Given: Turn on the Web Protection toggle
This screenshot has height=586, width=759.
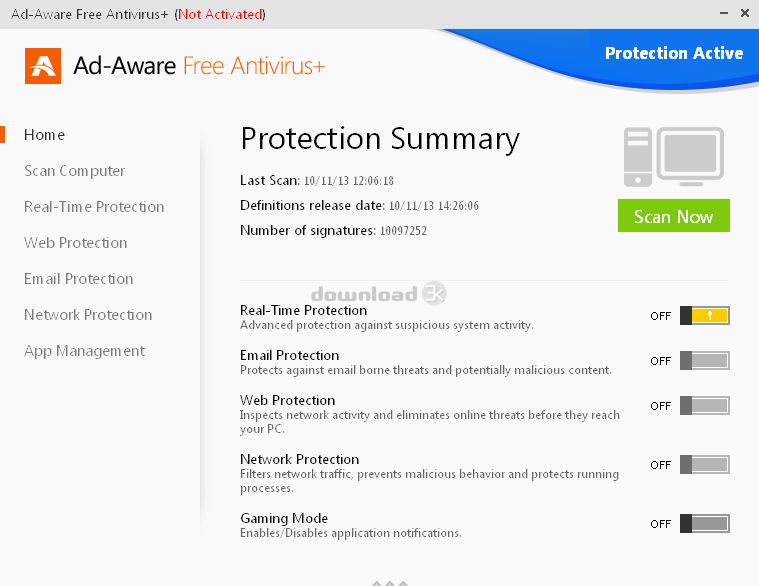Looking at the screenshot, I should (x=704, y=406).
